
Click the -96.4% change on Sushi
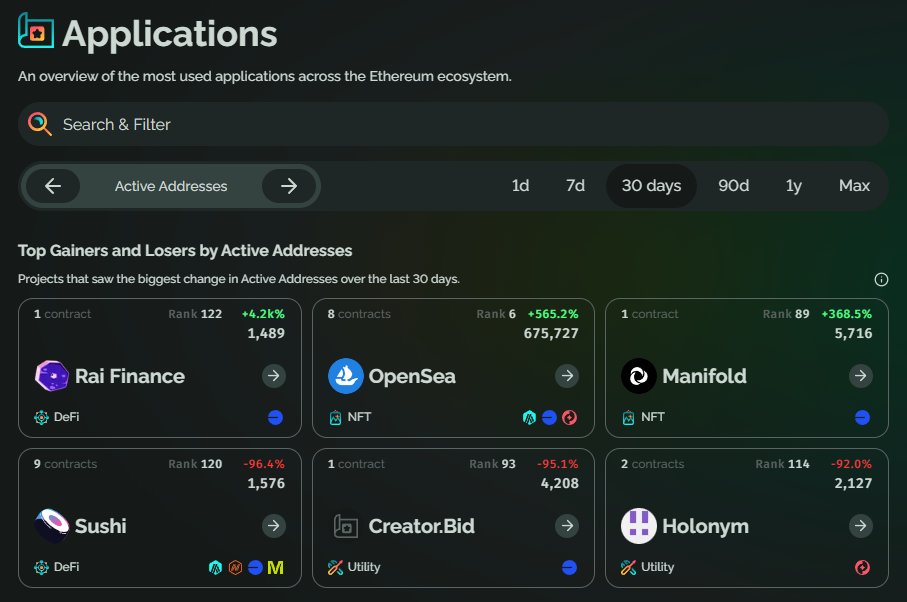pyautogui.click(x=264, y=464)
